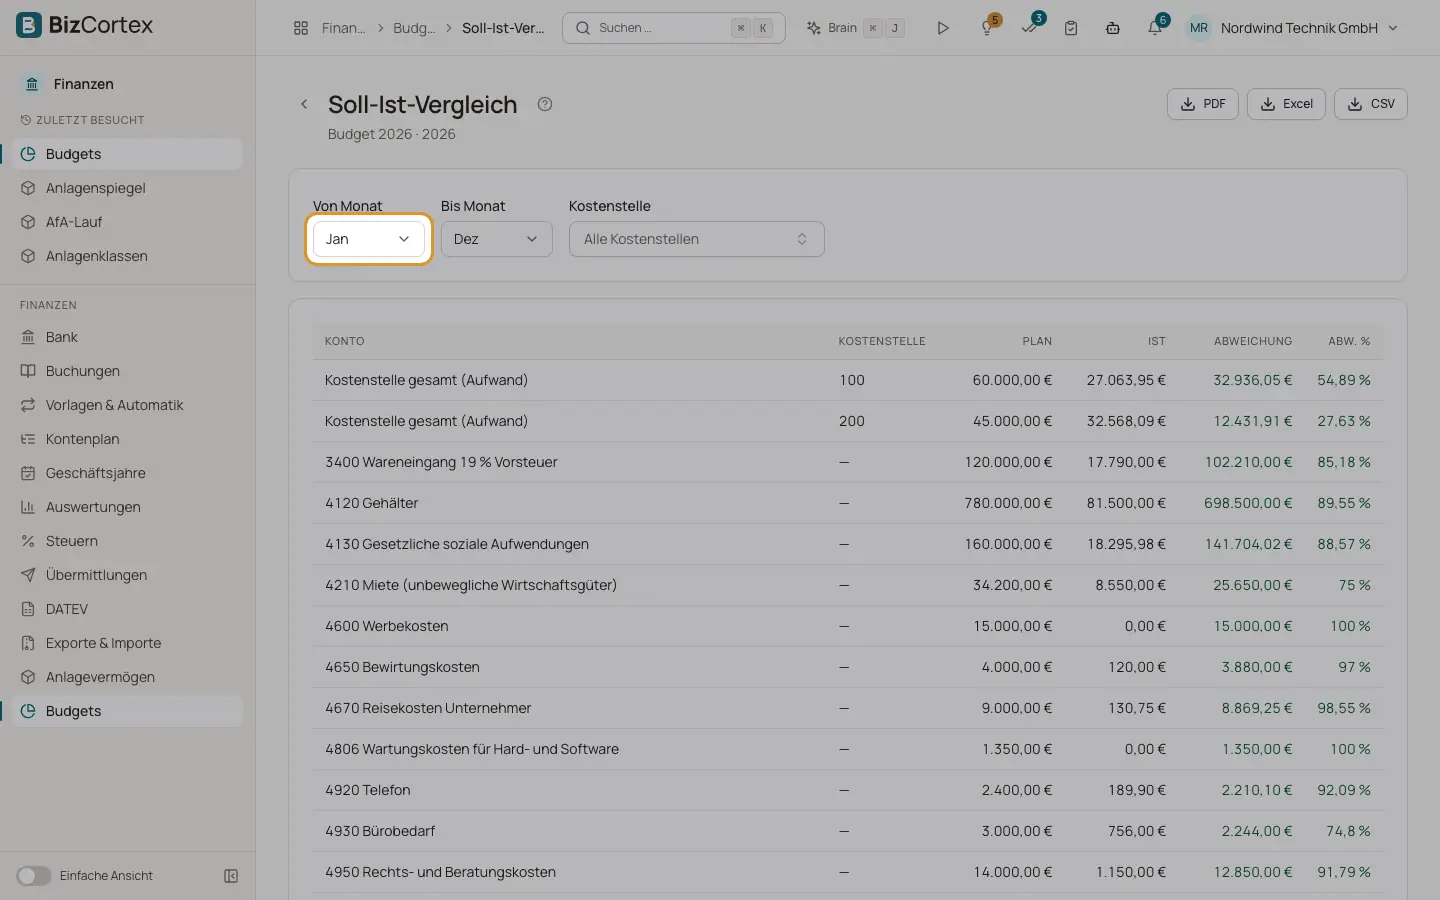Open Anlagenklassen in the sidebar
The width and height of the screenshot is (1440, 900).
point(128,256)
